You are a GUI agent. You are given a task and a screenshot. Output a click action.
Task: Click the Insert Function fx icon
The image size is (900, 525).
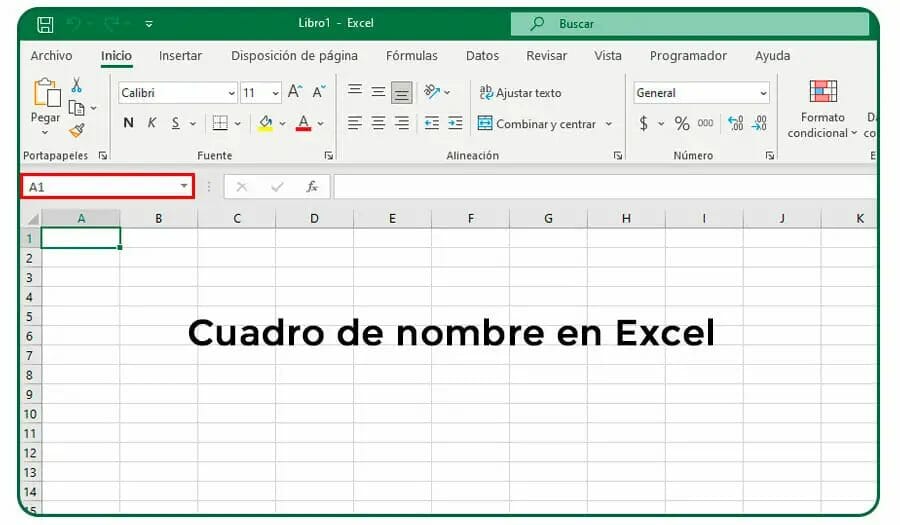pos(312,187)
